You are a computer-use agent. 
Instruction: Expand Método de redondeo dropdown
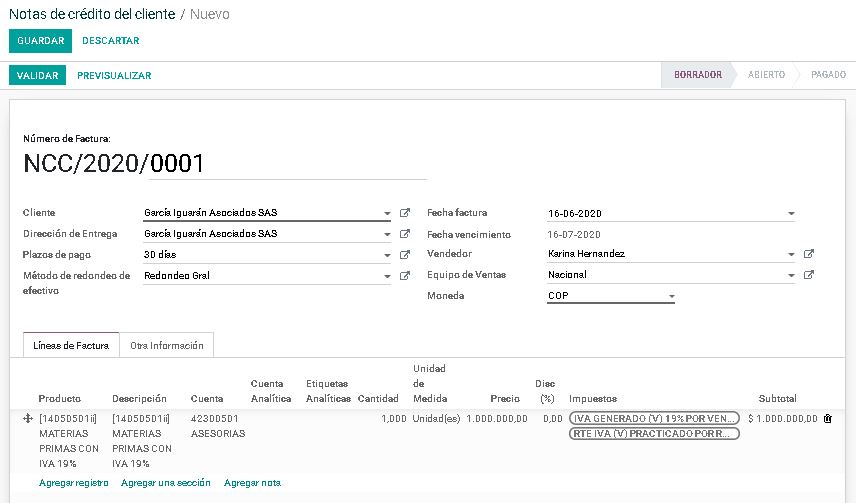(387, 276)
